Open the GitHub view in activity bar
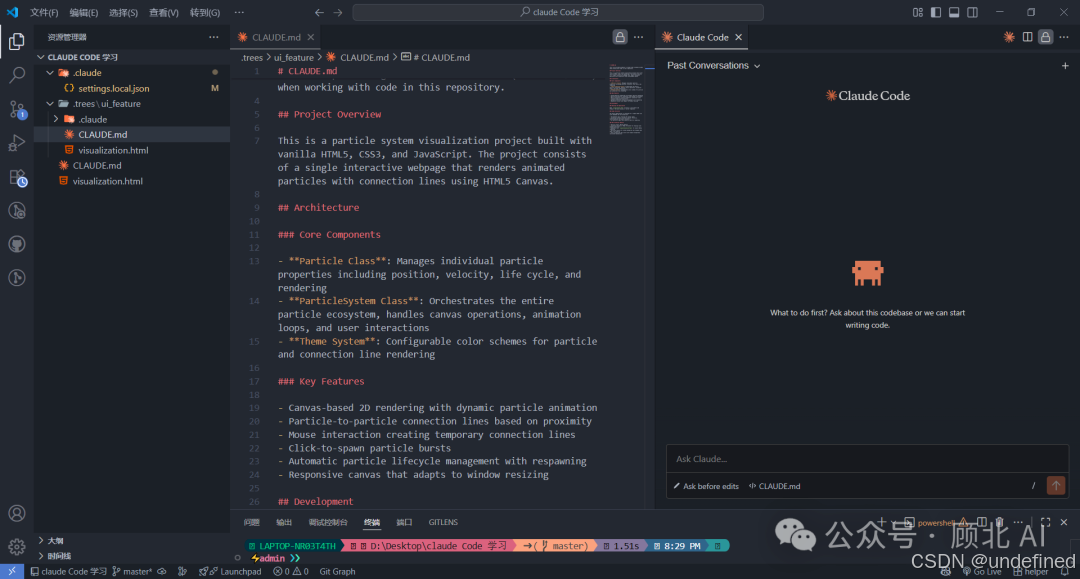This screenshot has height=579, width=1080. pyautogui.click(x=17, y=244)
